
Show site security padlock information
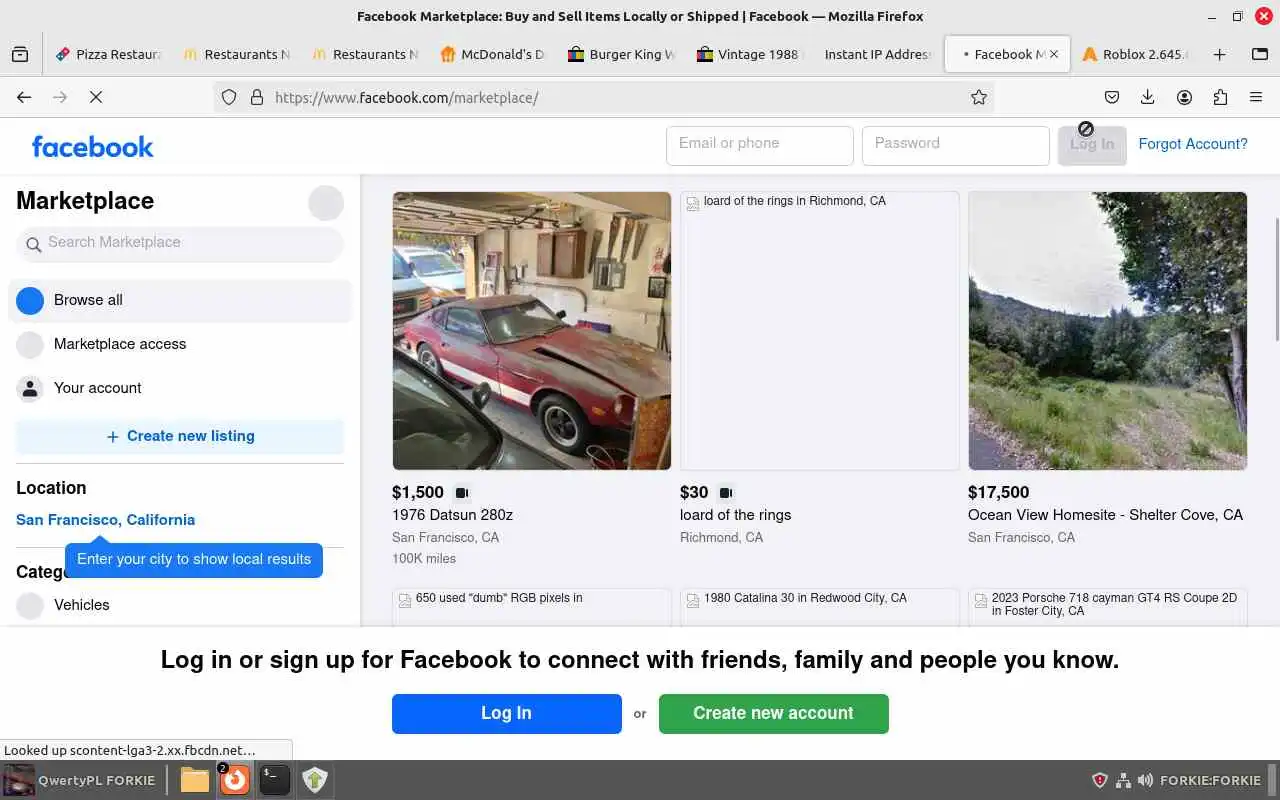click(257, 97)
